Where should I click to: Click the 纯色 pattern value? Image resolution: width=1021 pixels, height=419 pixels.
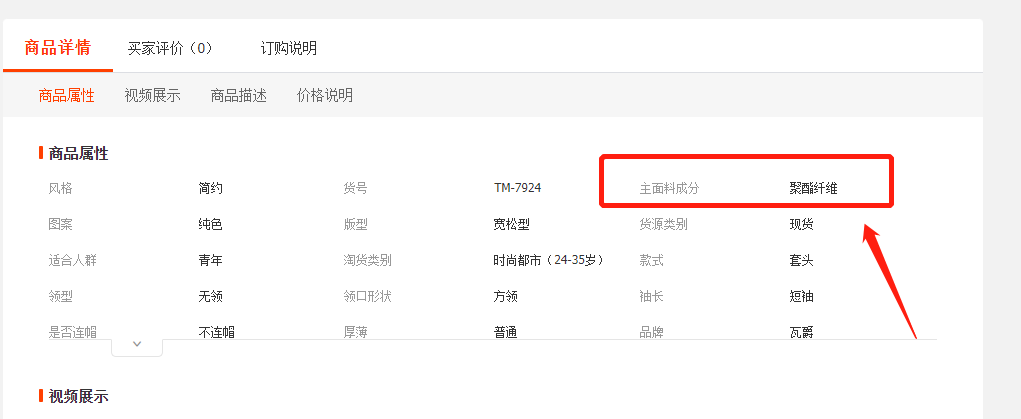(210, 225)
